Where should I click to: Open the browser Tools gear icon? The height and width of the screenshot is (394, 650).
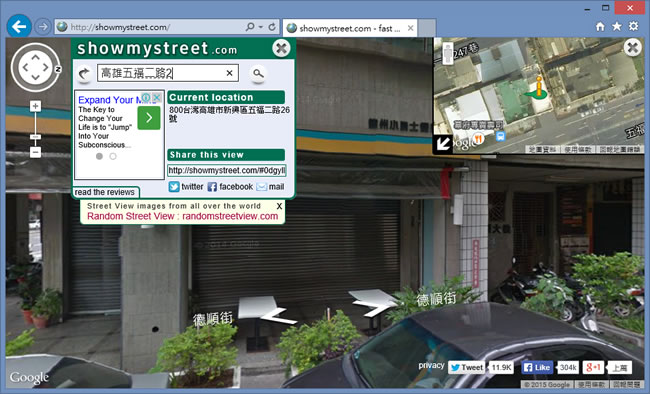[x=633, y=27]
